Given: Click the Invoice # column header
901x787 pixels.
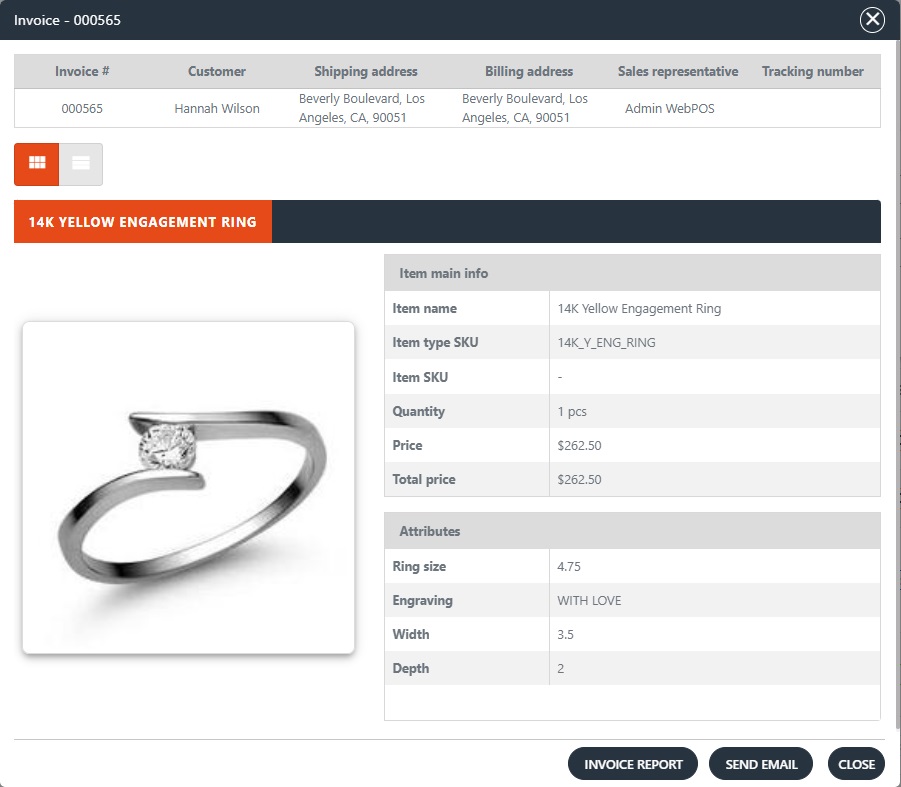Looking at the screenshot, I should [82, 72].
